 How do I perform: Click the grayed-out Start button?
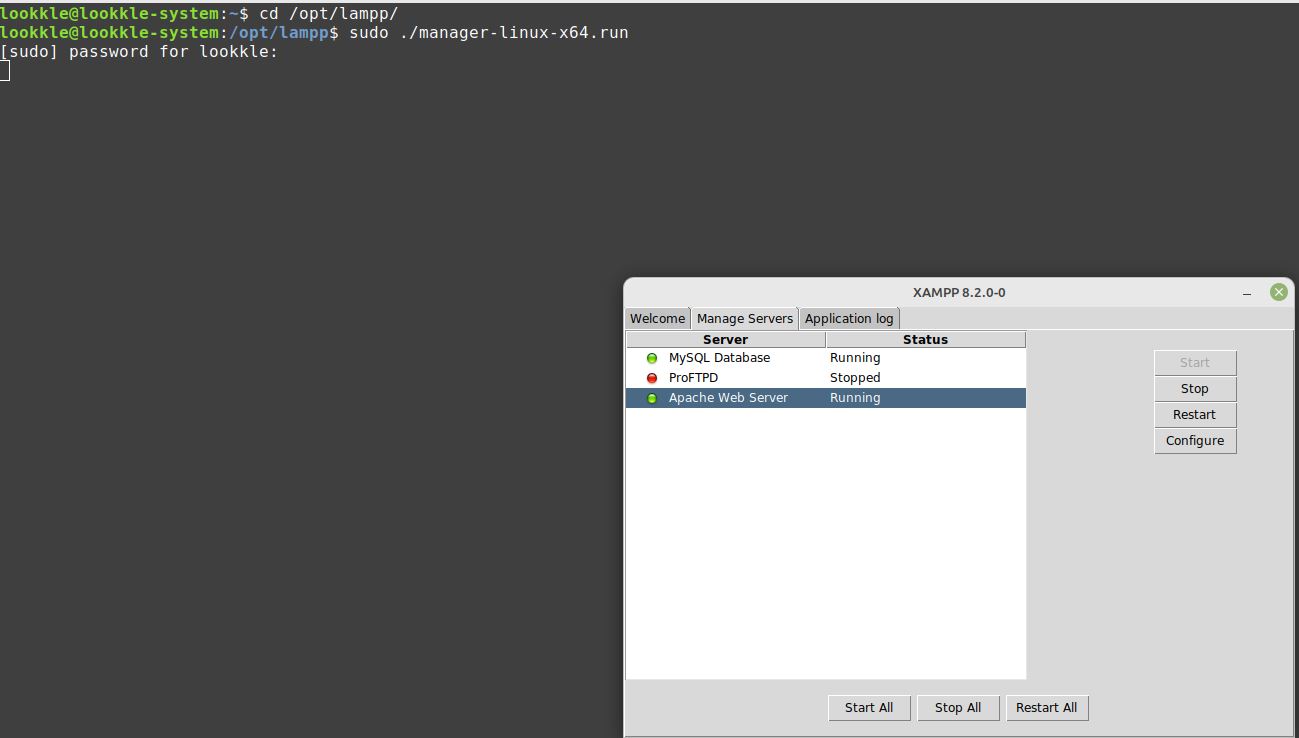[1195, 363]
